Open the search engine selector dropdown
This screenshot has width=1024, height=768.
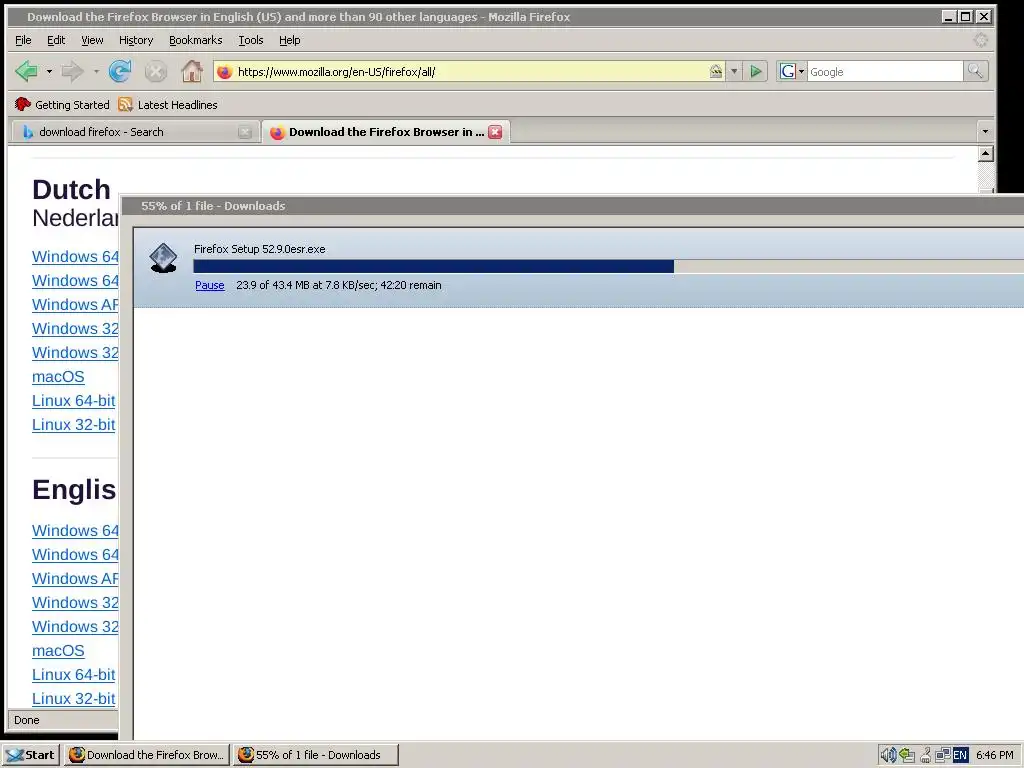pos(792,71)
